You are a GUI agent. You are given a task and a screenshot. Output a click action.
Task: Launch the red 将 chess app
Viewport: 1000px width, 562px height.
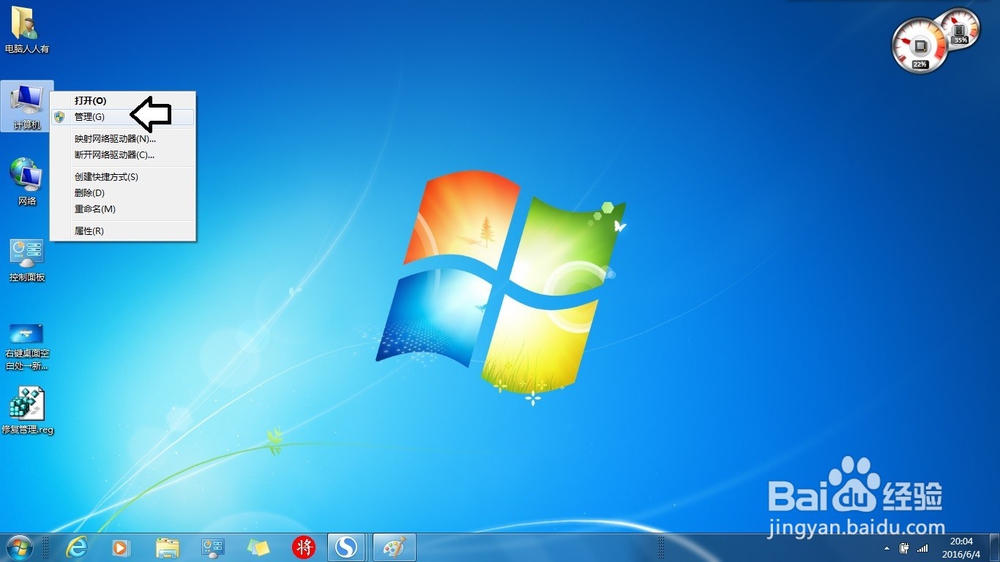pos(304,547)
